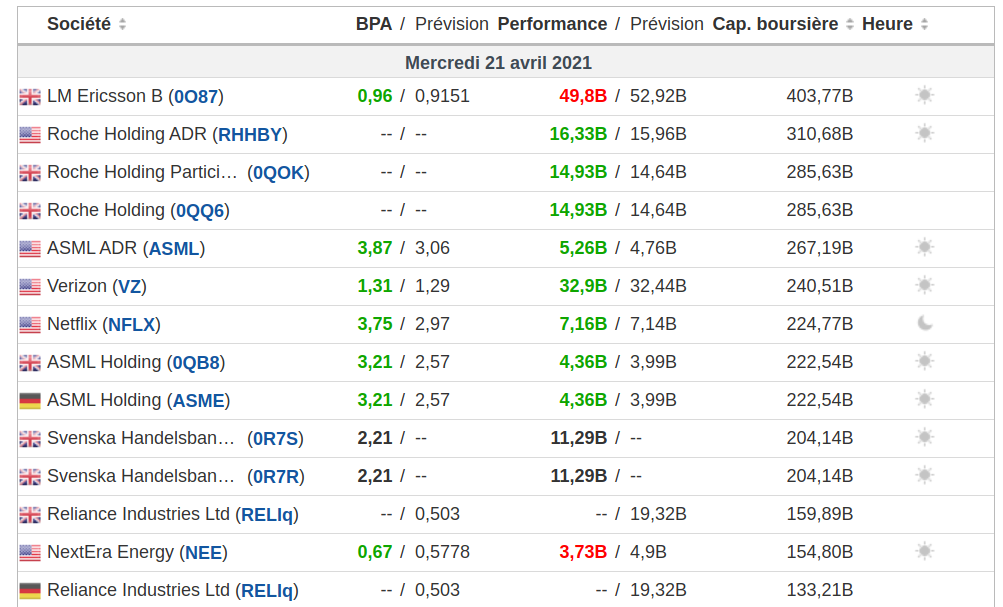Click the VZ ticker link
The image size is (1003, 607).
pyautogui.click(x=129, y=287)
